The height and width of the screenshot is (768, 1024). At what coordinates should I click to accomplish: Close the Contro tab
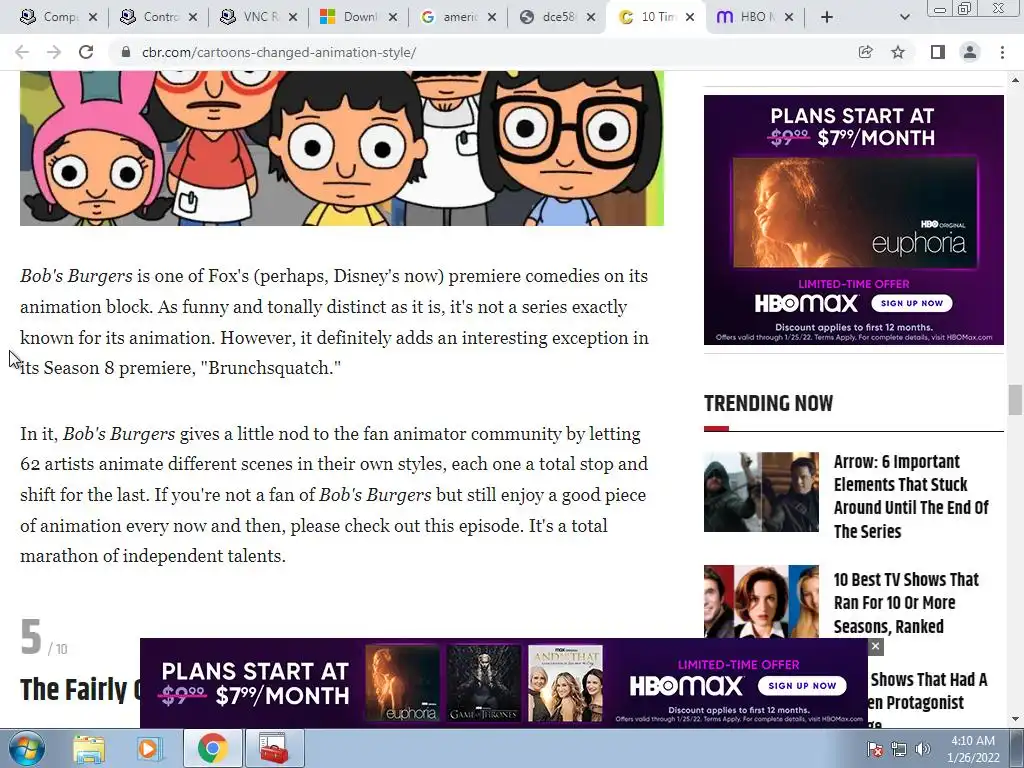[x=193, y=17]
